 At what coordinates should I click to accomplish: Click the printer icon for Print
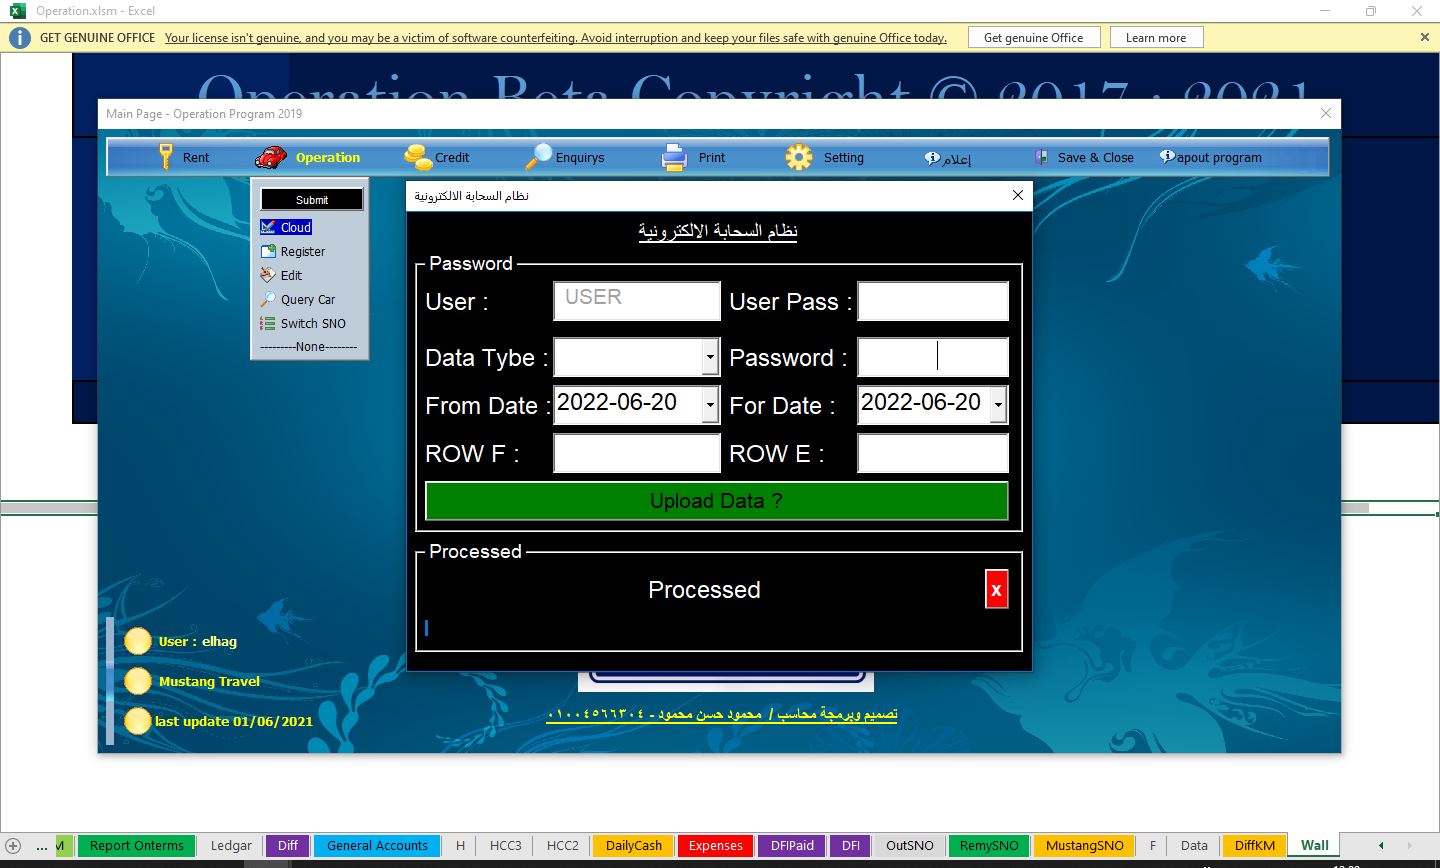(674, 157)
